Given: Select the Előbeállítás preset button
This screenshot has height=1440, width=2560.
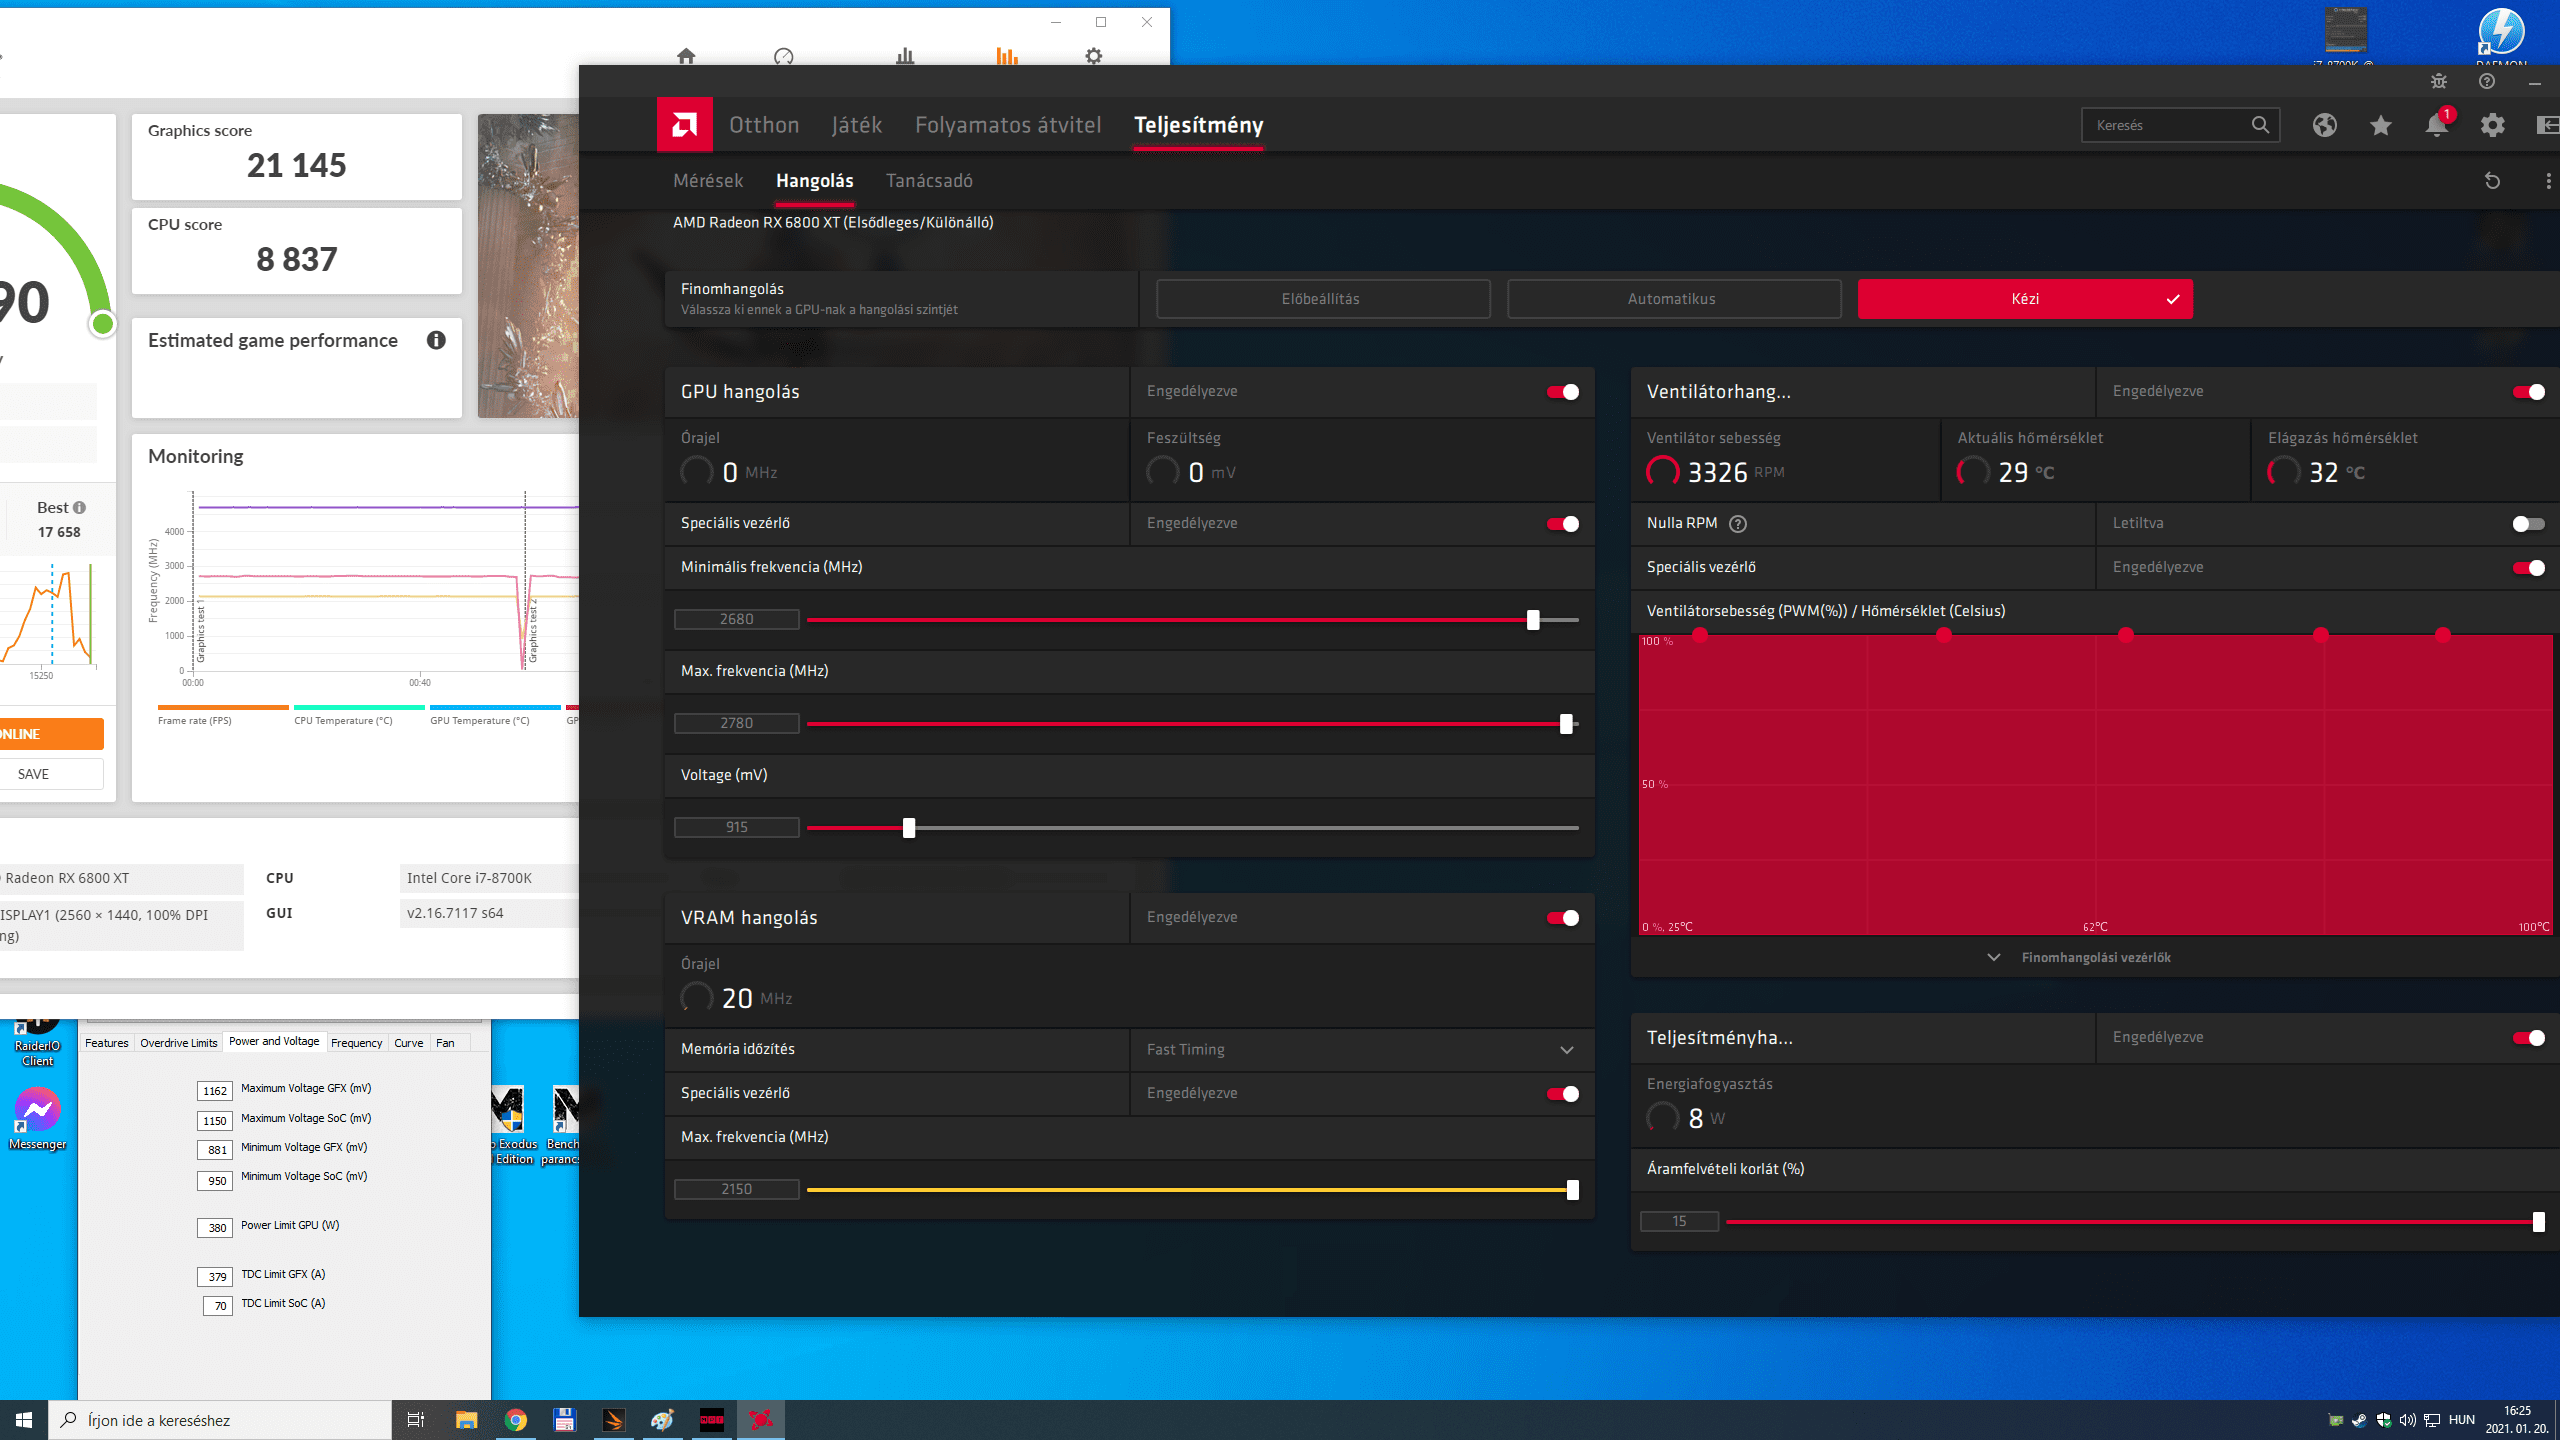Looking at the screenshot, I should point(1321,299).
